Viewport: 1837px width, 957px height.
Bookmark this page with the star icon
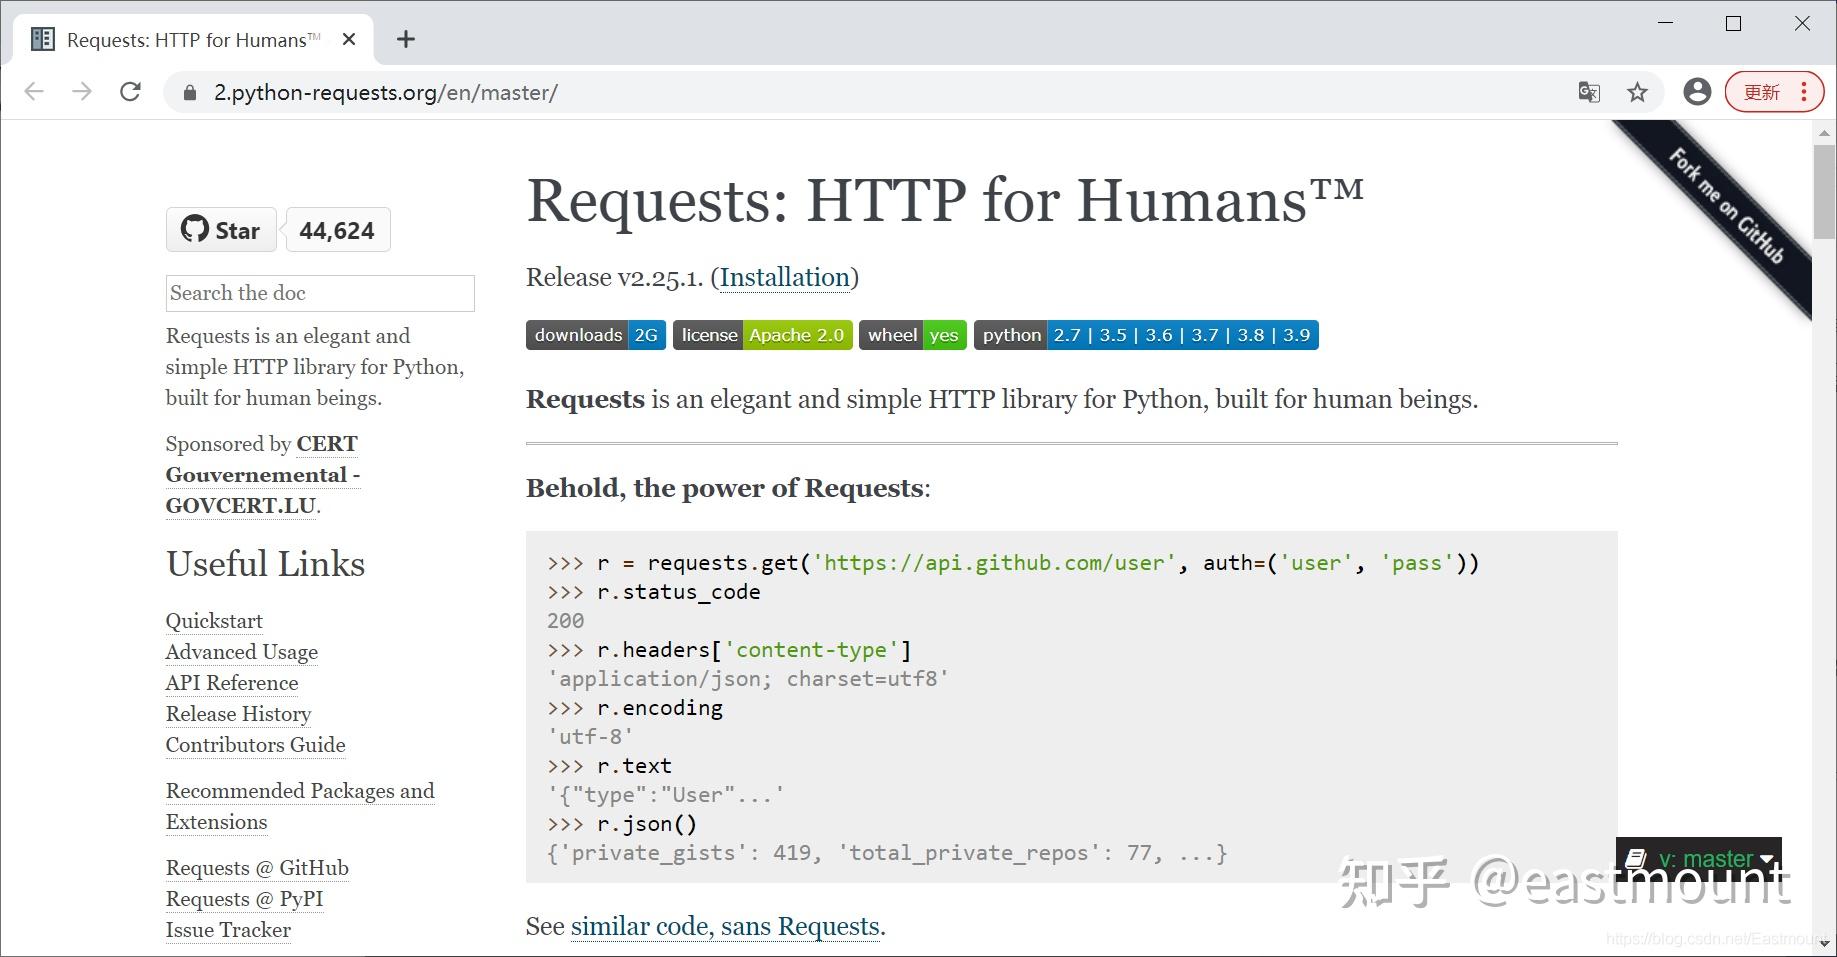click(x=1637, y=92)
